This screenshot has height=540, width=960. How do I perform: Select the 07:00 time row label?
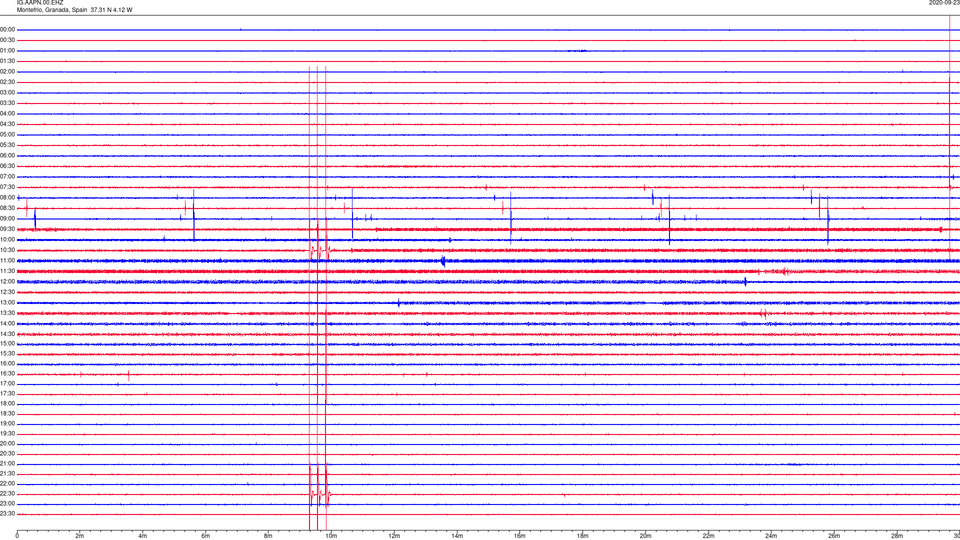point(7,176)
